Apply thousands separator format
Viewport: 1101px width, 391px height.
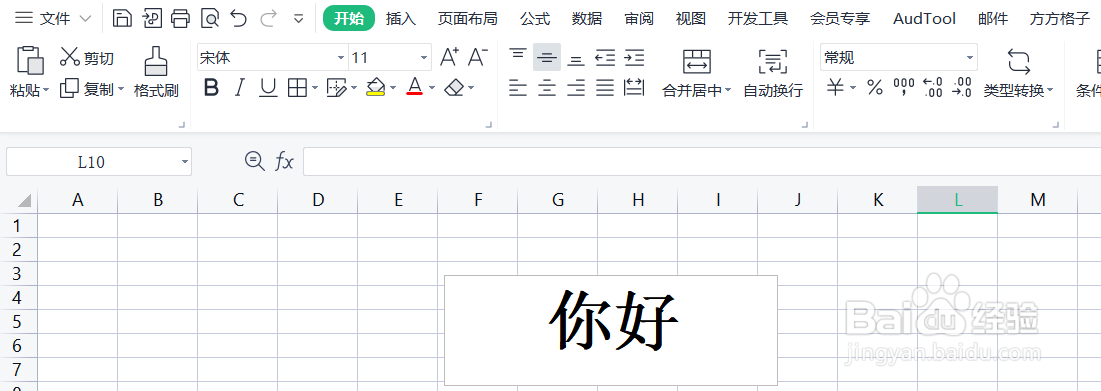coord(904,88)
